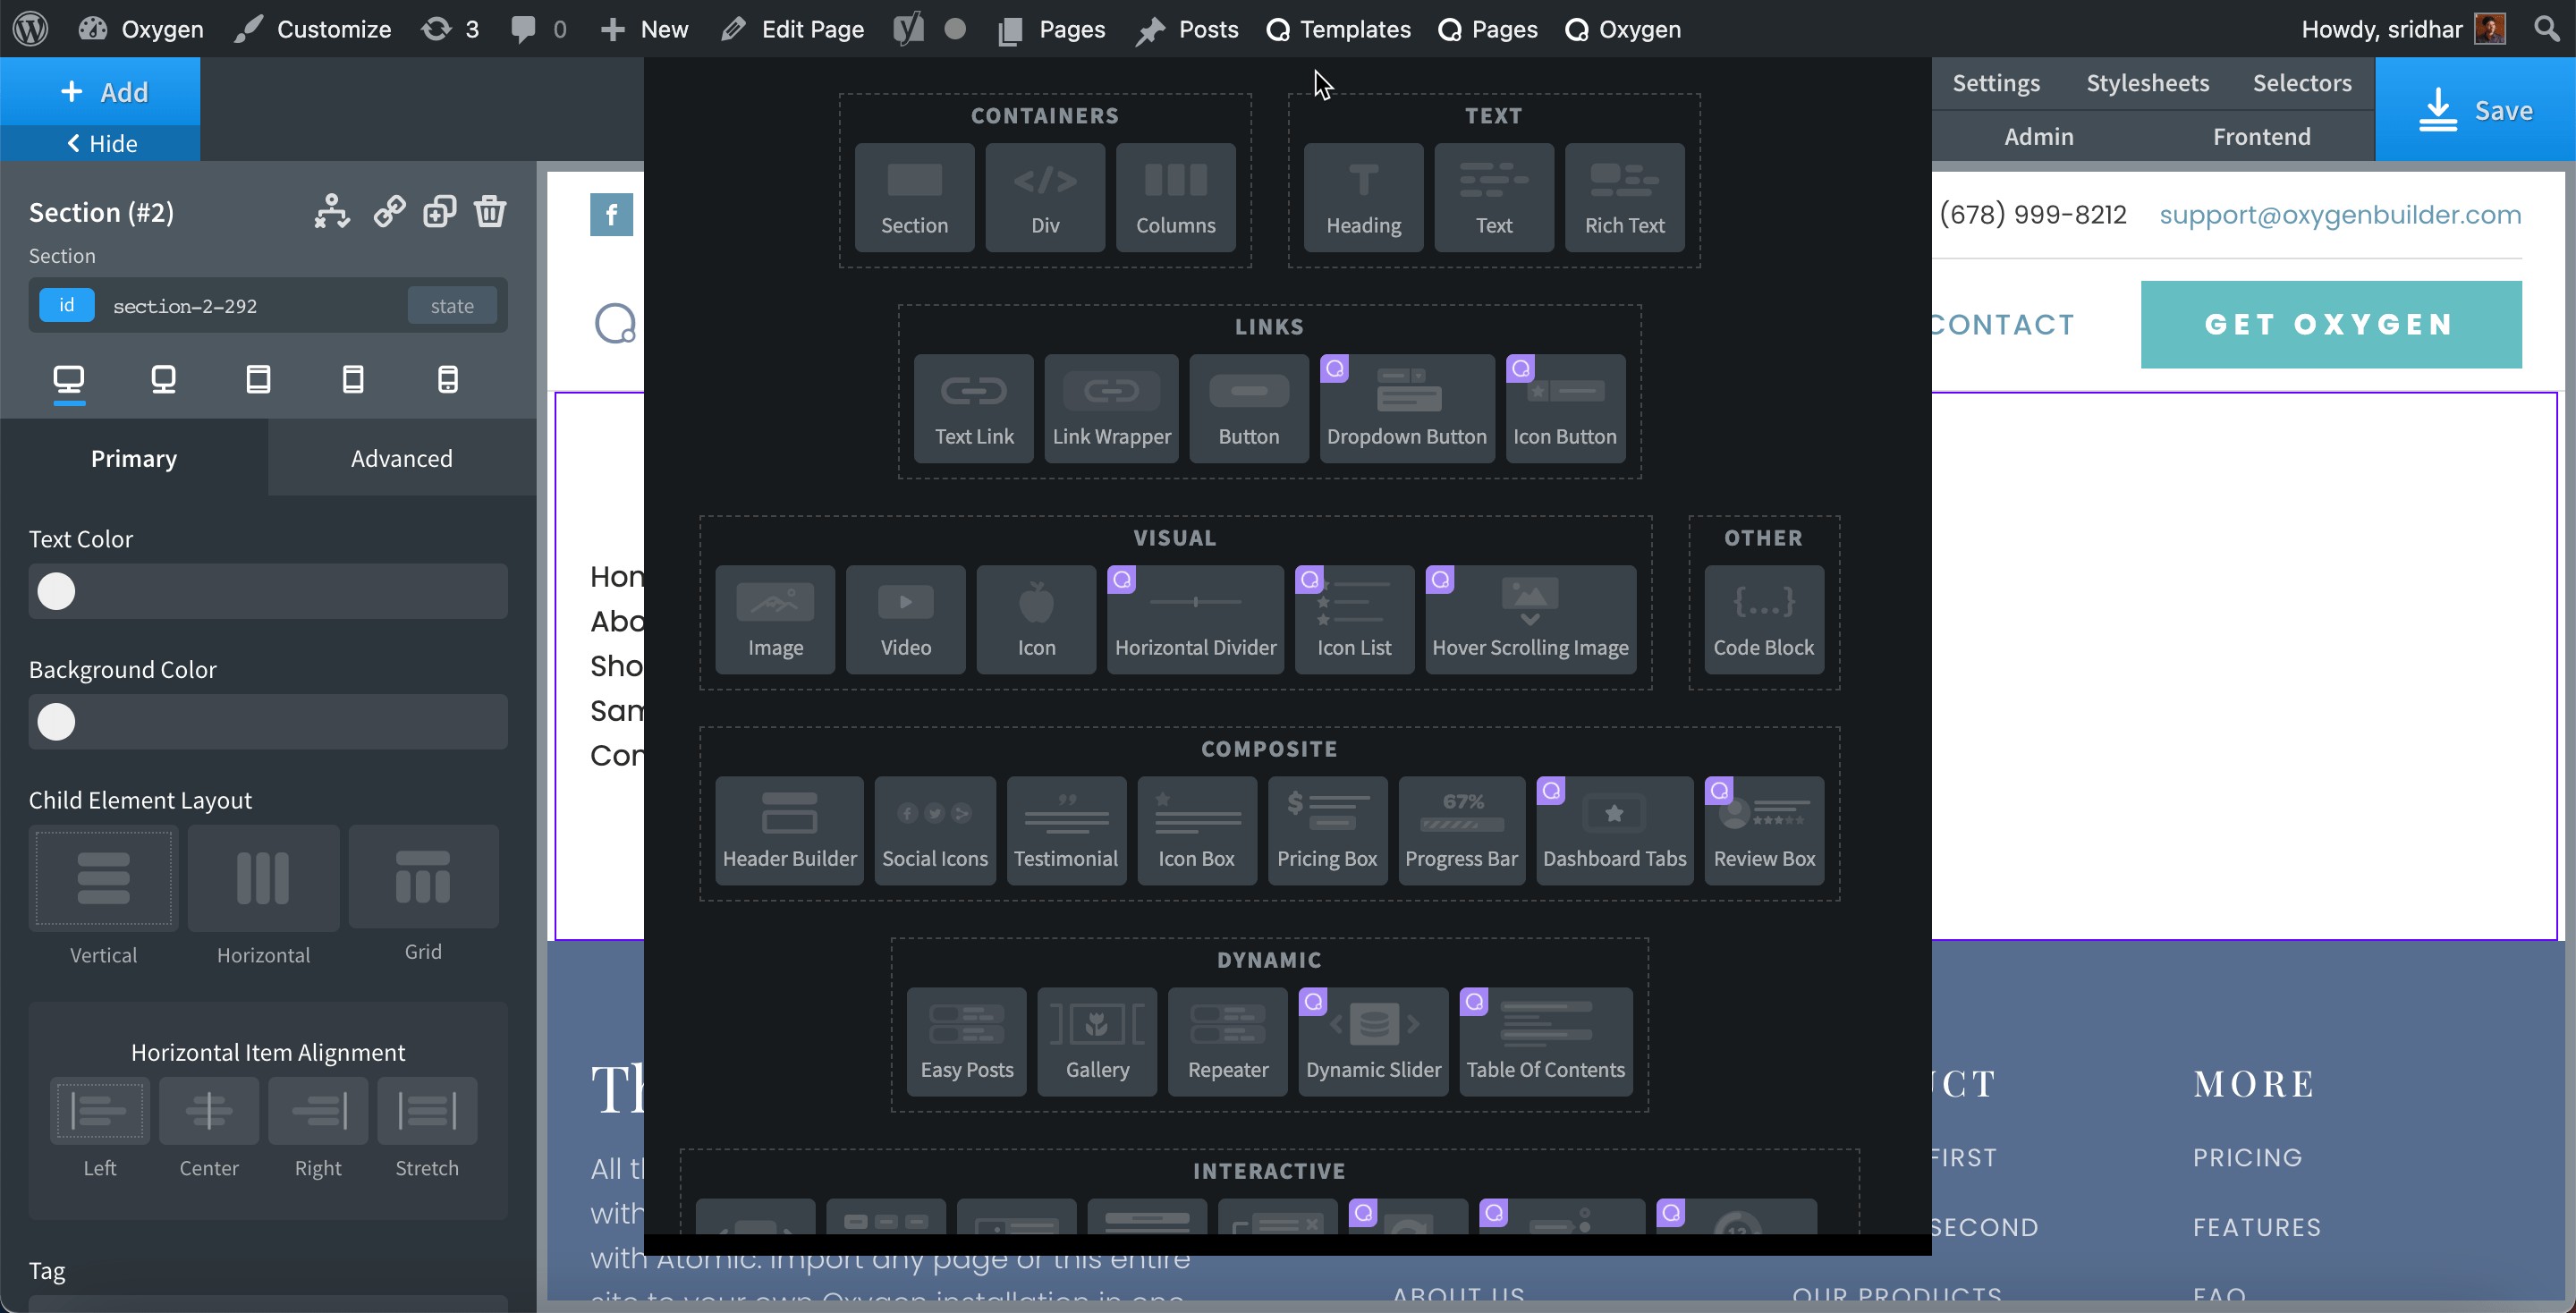
Task: Add a Rich Text element
Action: (x=1624, y=197)
